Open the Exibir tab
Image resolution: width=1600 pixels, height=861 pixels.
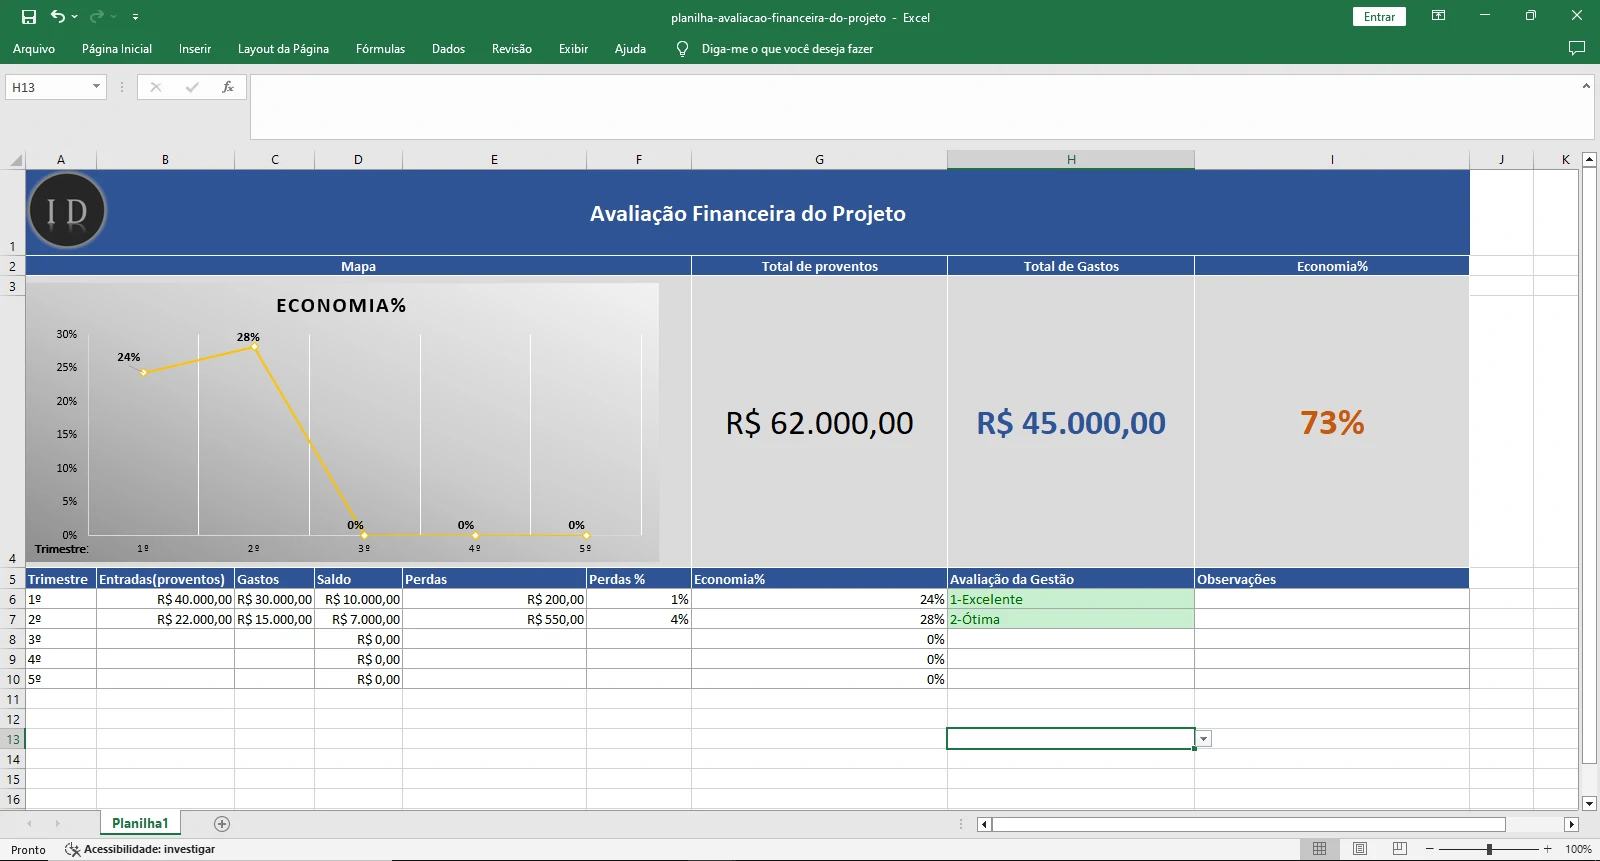click(x=573, y=49)
